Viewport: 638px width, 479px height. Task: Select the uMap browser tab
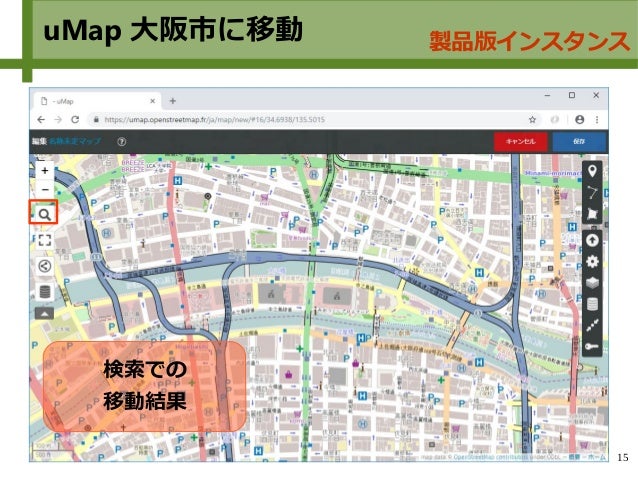[x=97, y=101]
